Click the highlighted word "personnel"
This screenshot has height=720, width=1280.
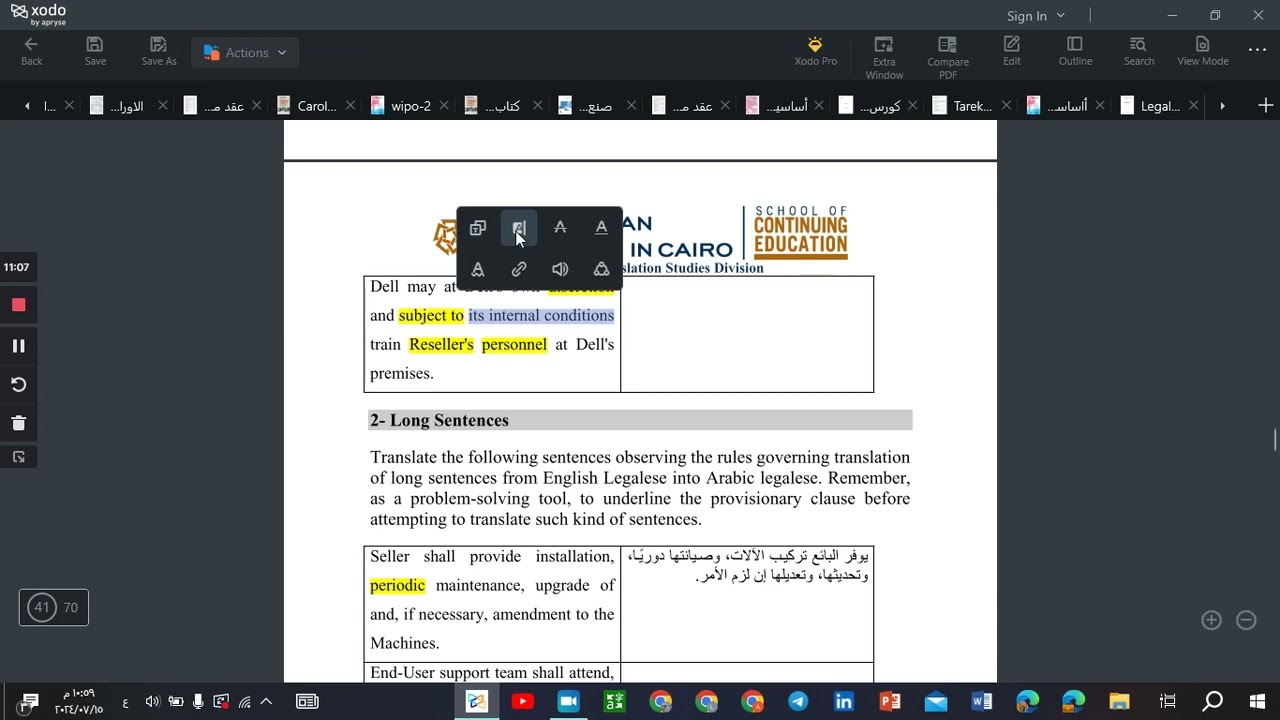514,345
